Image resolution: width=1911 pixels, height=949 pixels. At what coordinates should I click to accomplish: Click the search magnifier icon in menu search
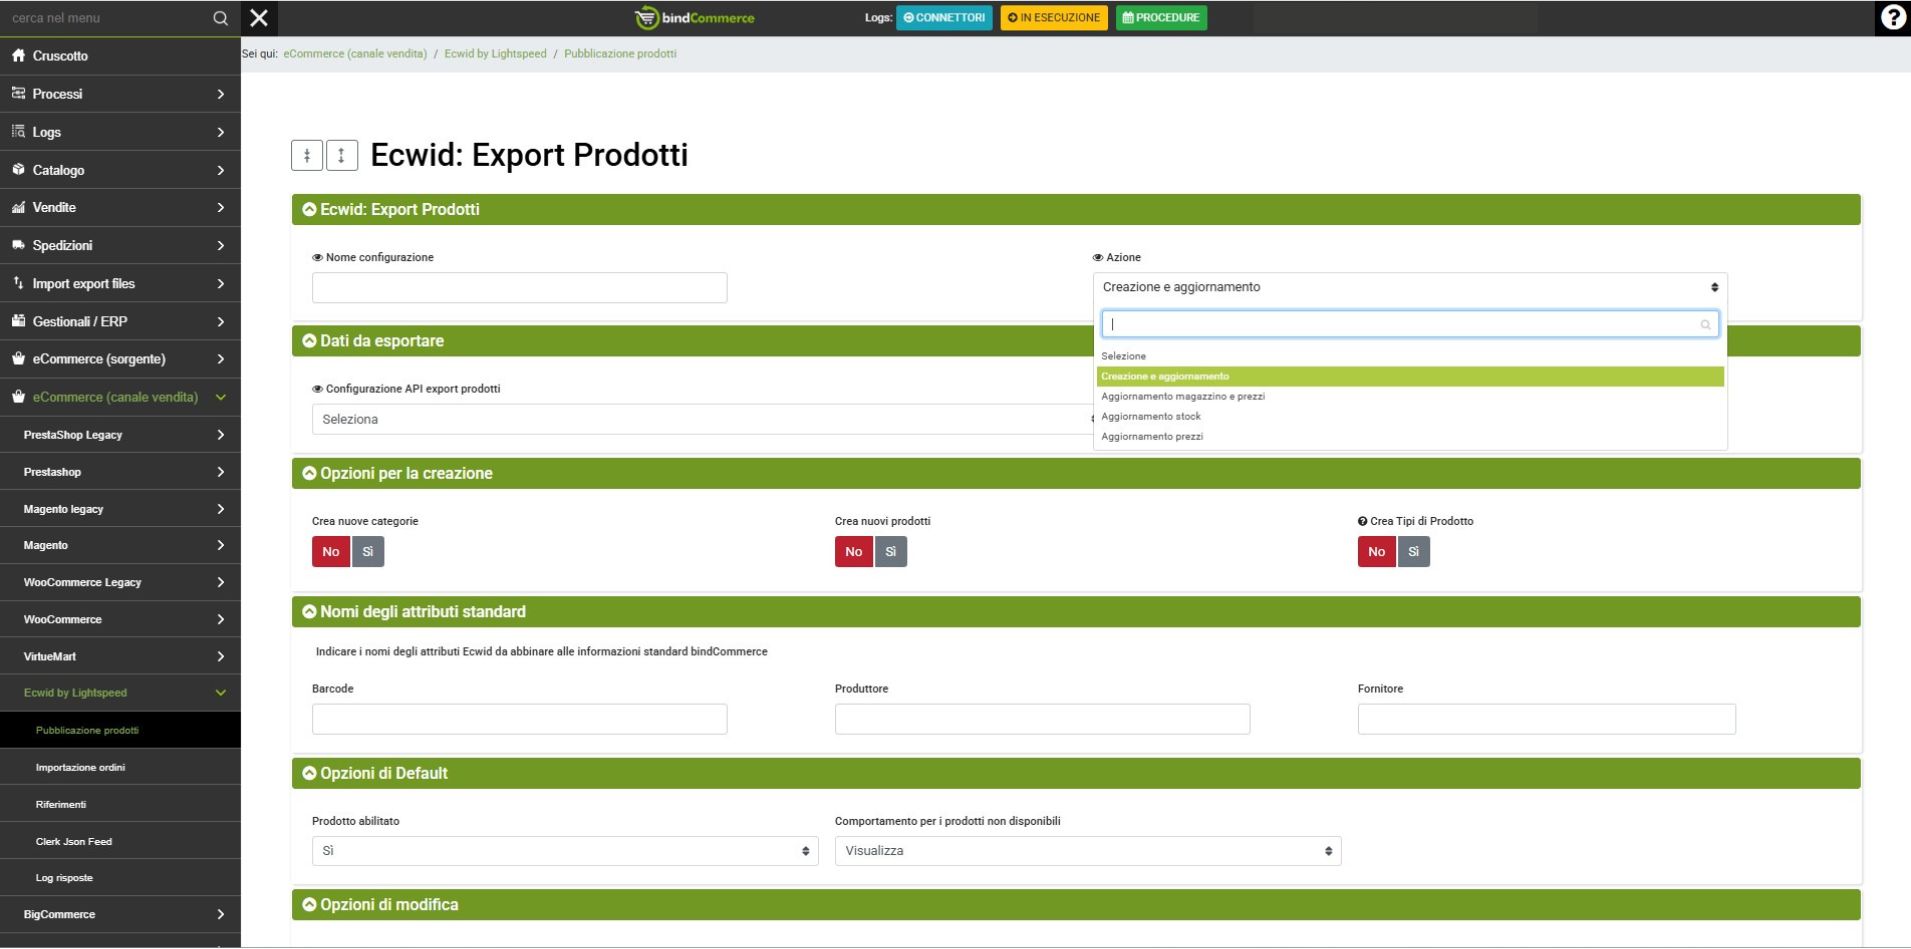coord(221,18)
